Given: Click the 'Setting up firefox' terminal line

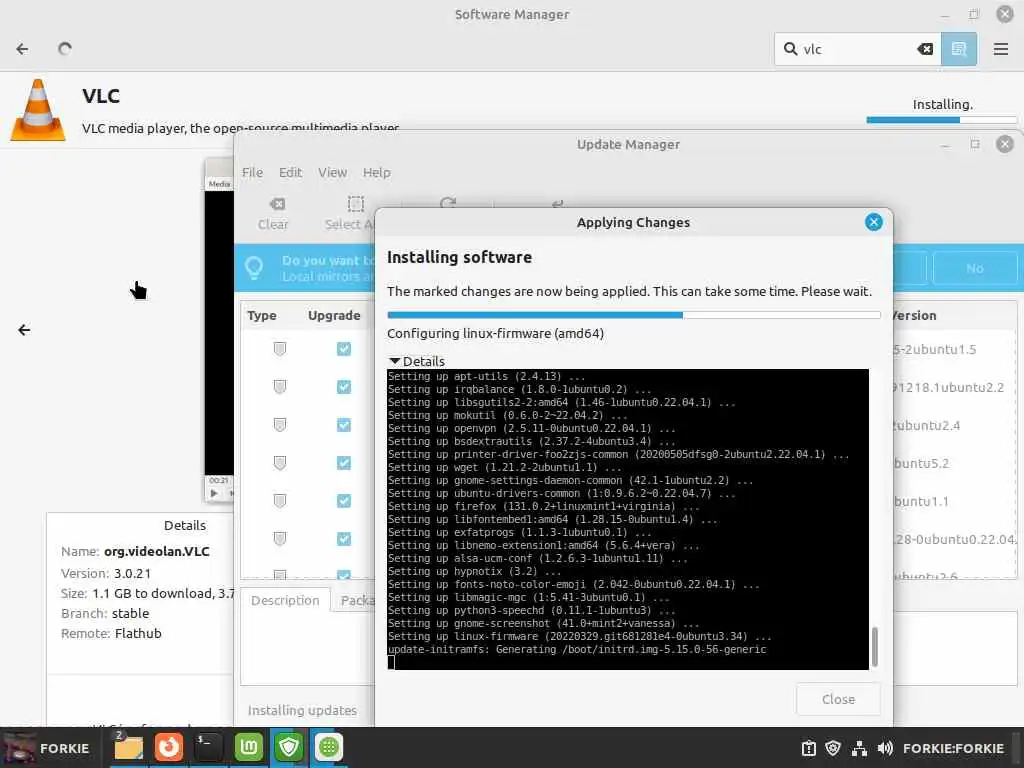Looking at the screenshot, I should [x=543, y=506].
